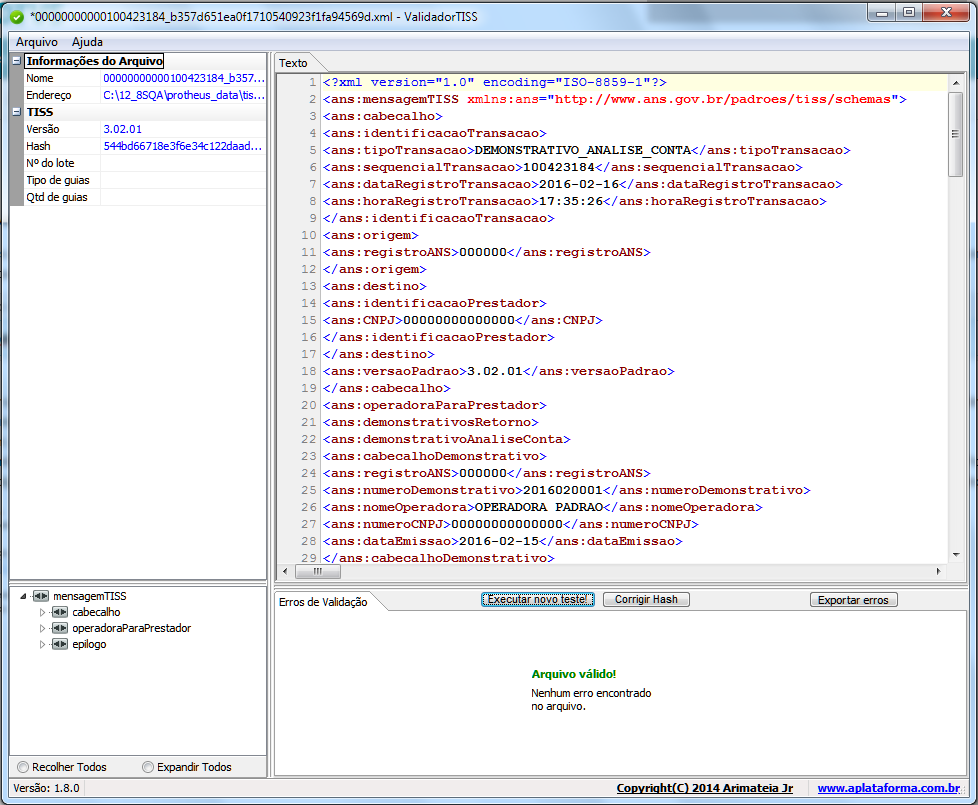Click the horaRegistroTransacao 17:35:26 line
This screenshot has width=978, height=805.
pyautogui.click(x=574, y=201)
